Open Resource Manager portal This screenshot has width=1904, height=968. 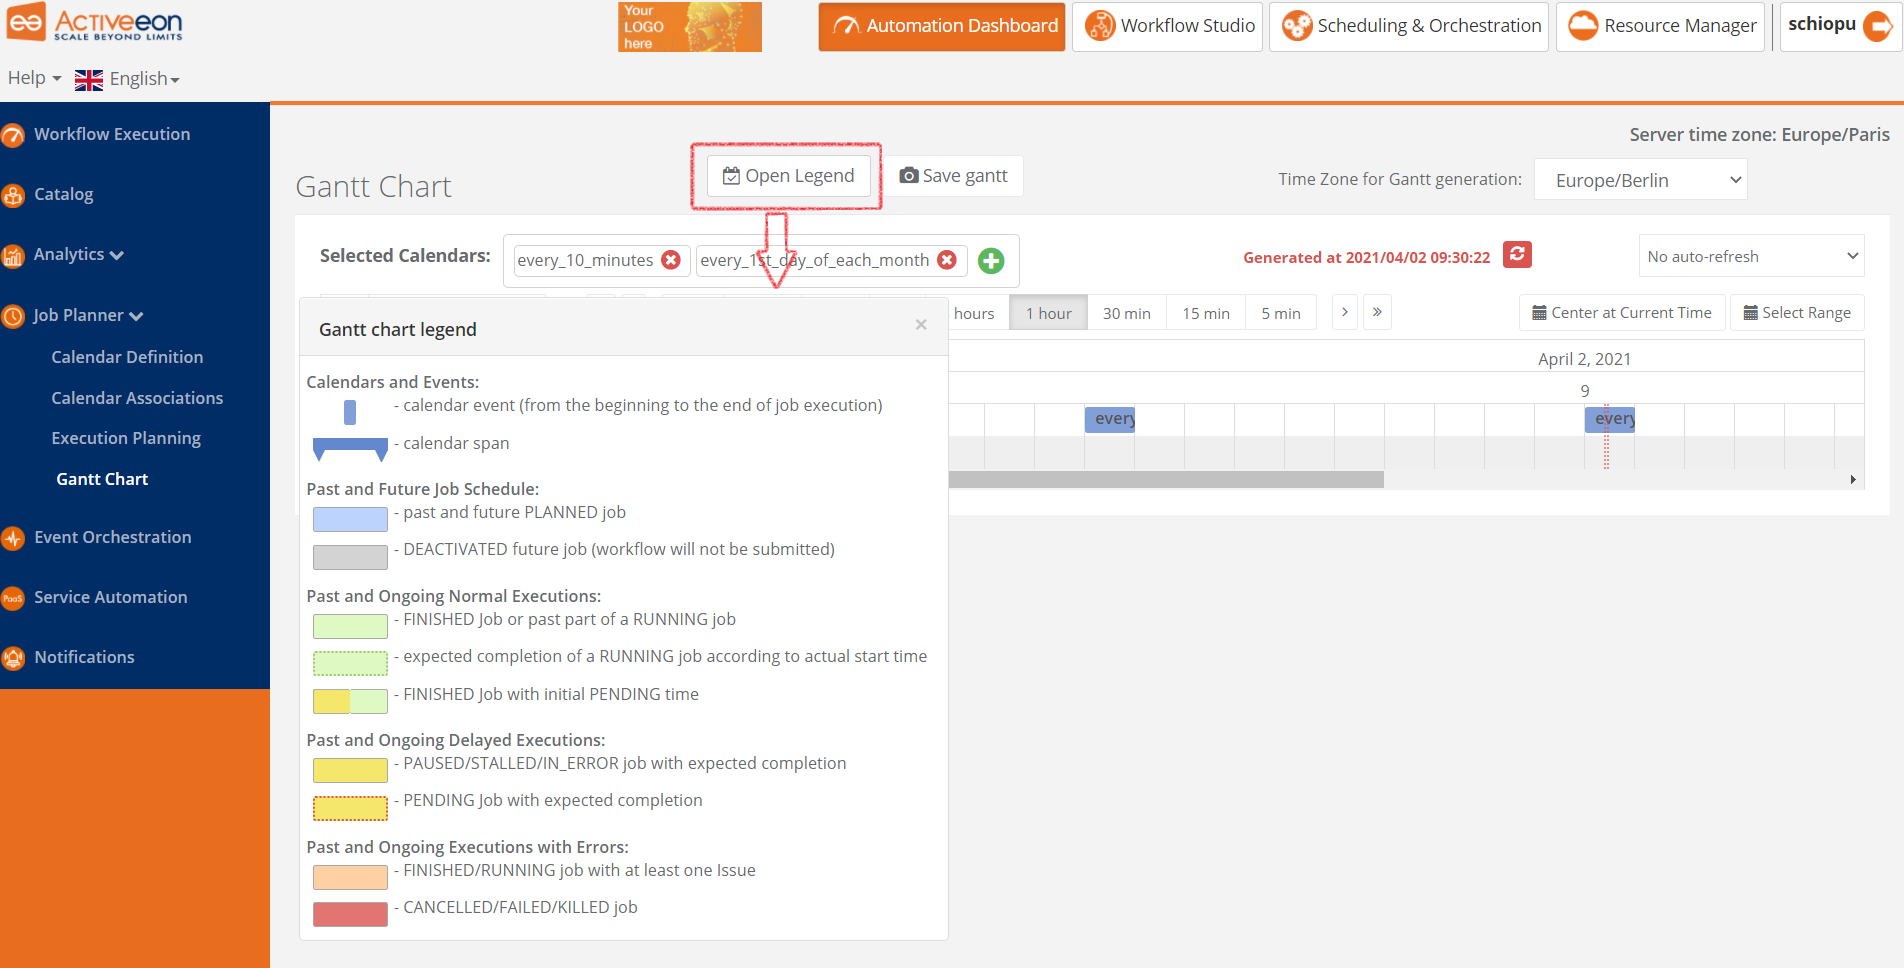point(1660,26)
